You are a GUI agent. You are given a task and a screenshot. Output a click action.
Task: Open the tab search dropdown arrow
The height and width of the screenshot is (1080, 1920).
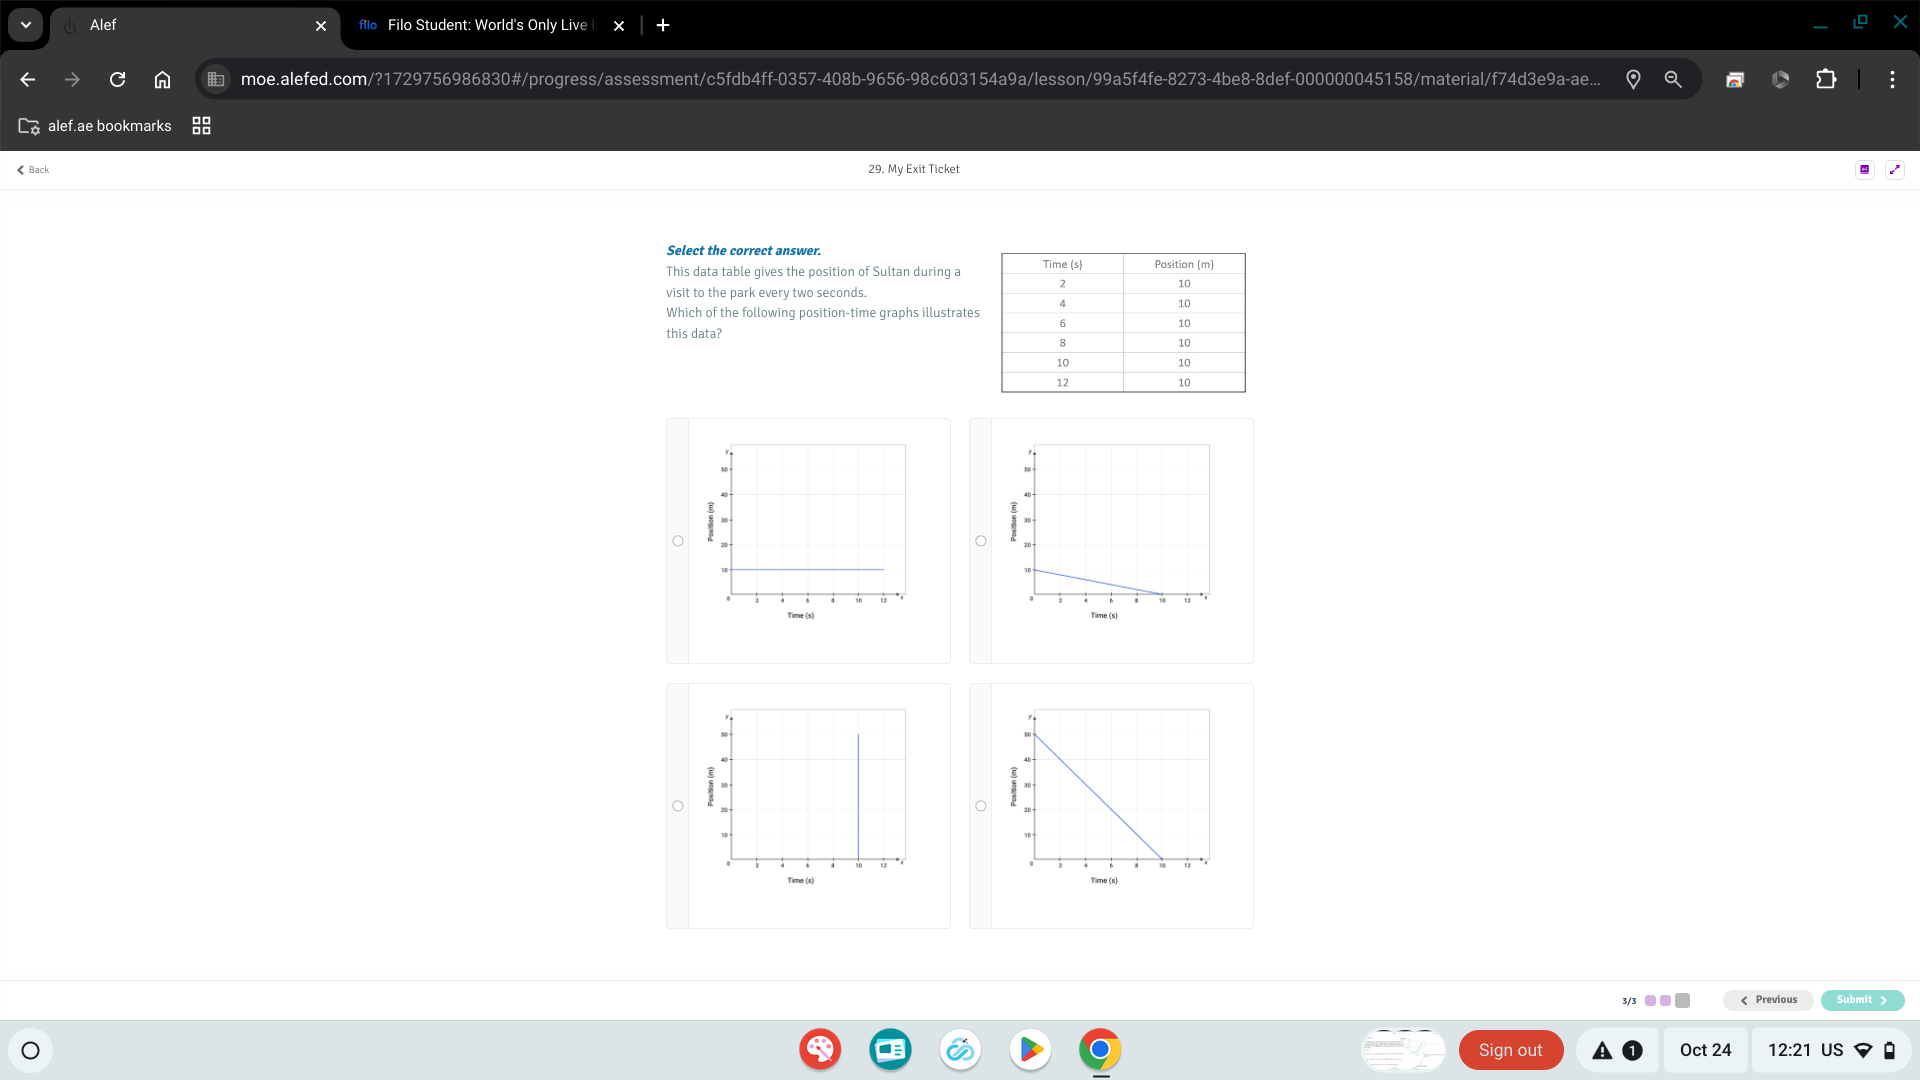tap(26, 25)
